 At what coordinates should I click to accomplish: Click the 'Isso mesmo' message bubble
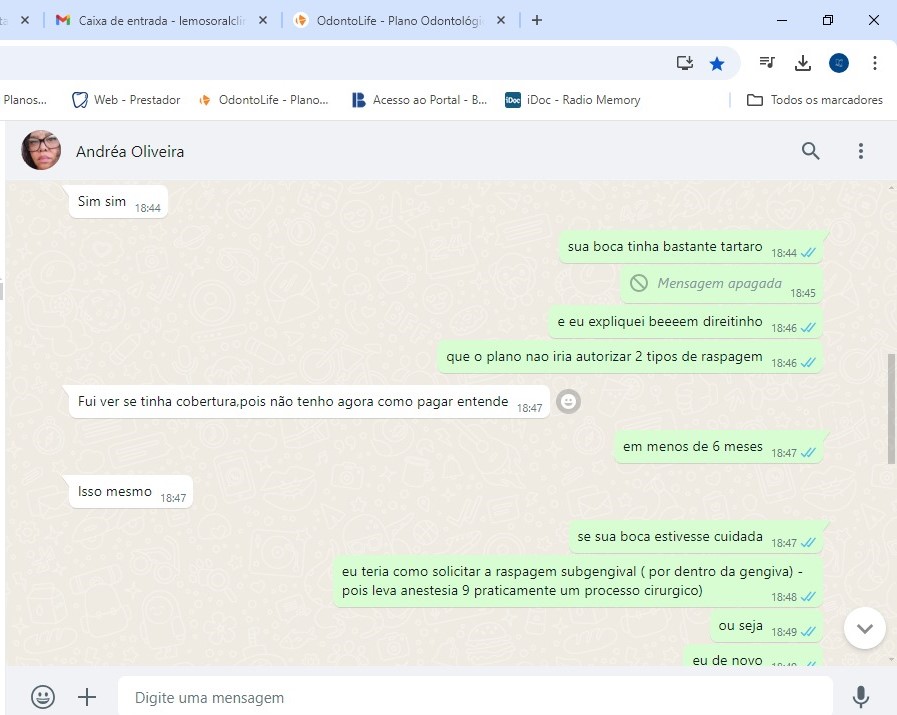tap(131, 492)
